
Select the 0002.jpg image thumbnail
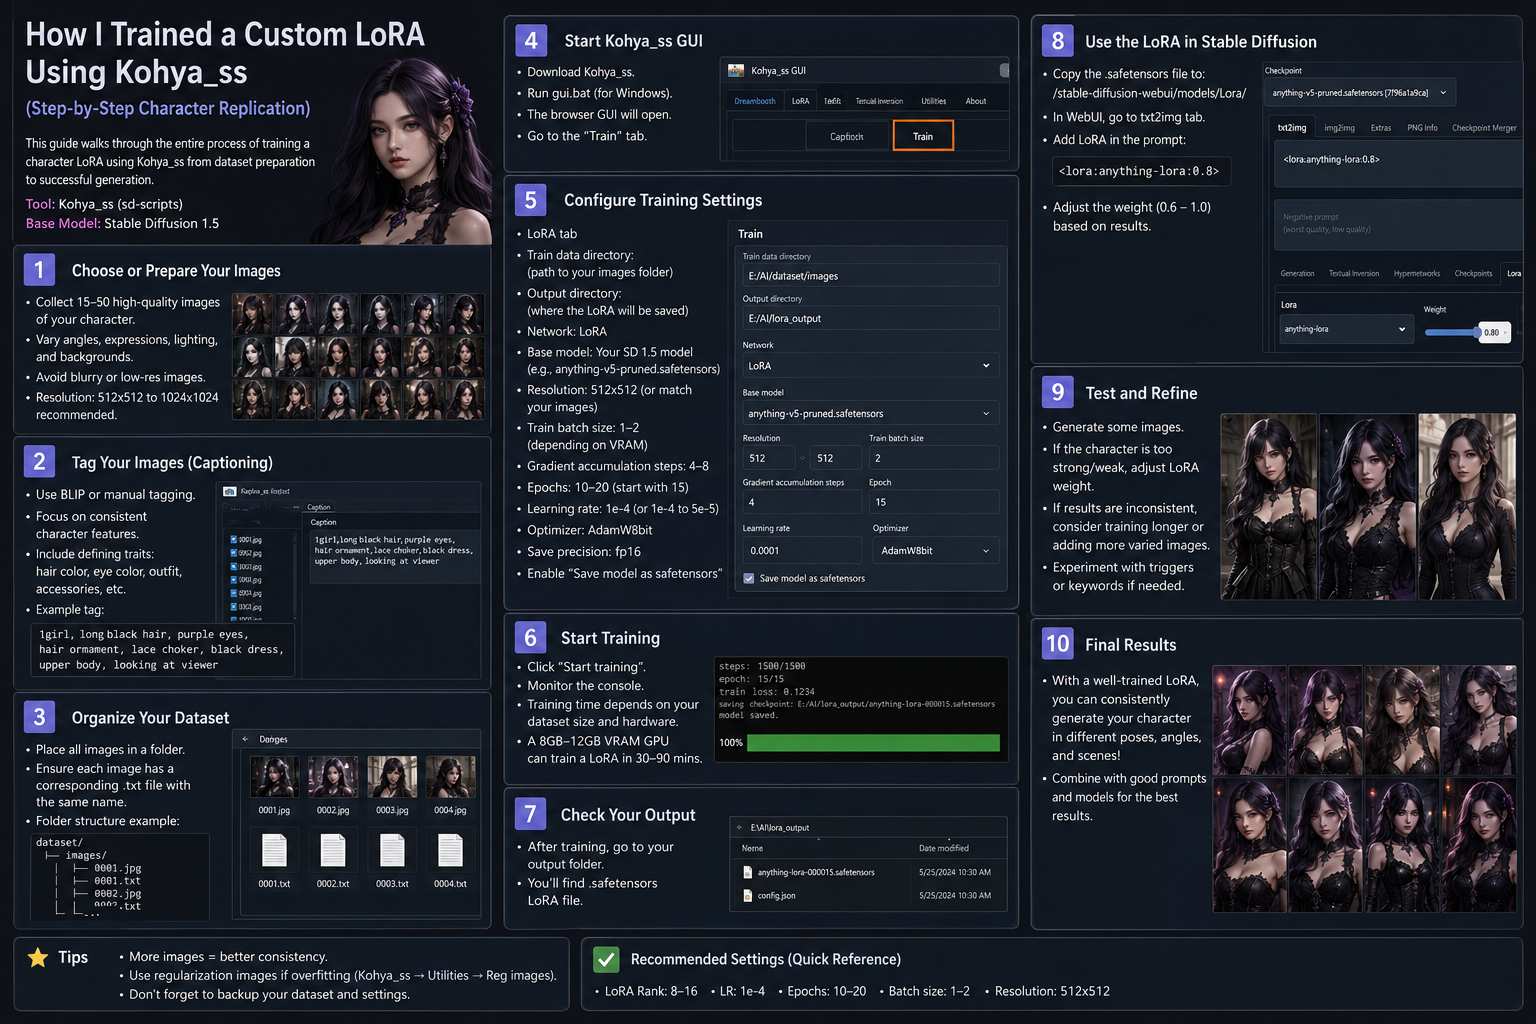coord(333,777)
